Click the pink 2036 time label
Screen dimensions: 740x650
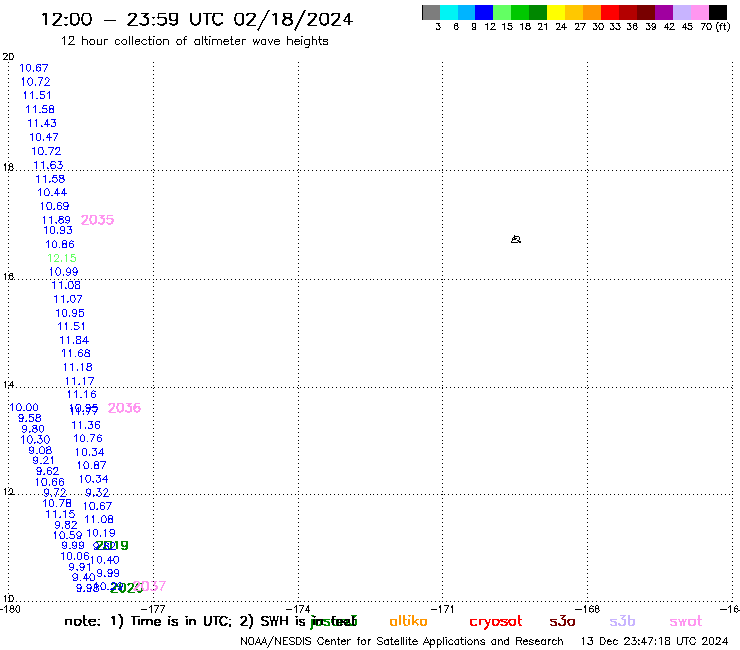point(124,408)
